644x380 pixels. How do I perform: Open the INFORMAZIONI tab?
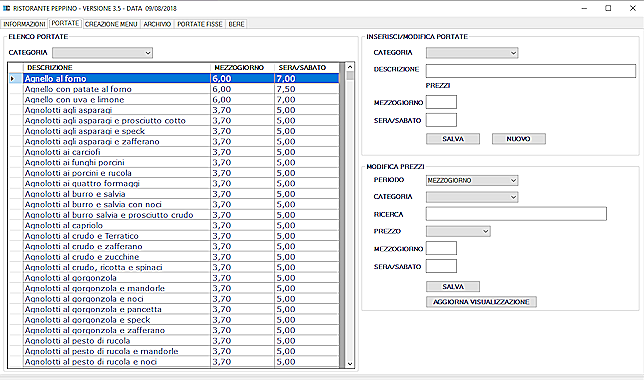click(24, 24)
